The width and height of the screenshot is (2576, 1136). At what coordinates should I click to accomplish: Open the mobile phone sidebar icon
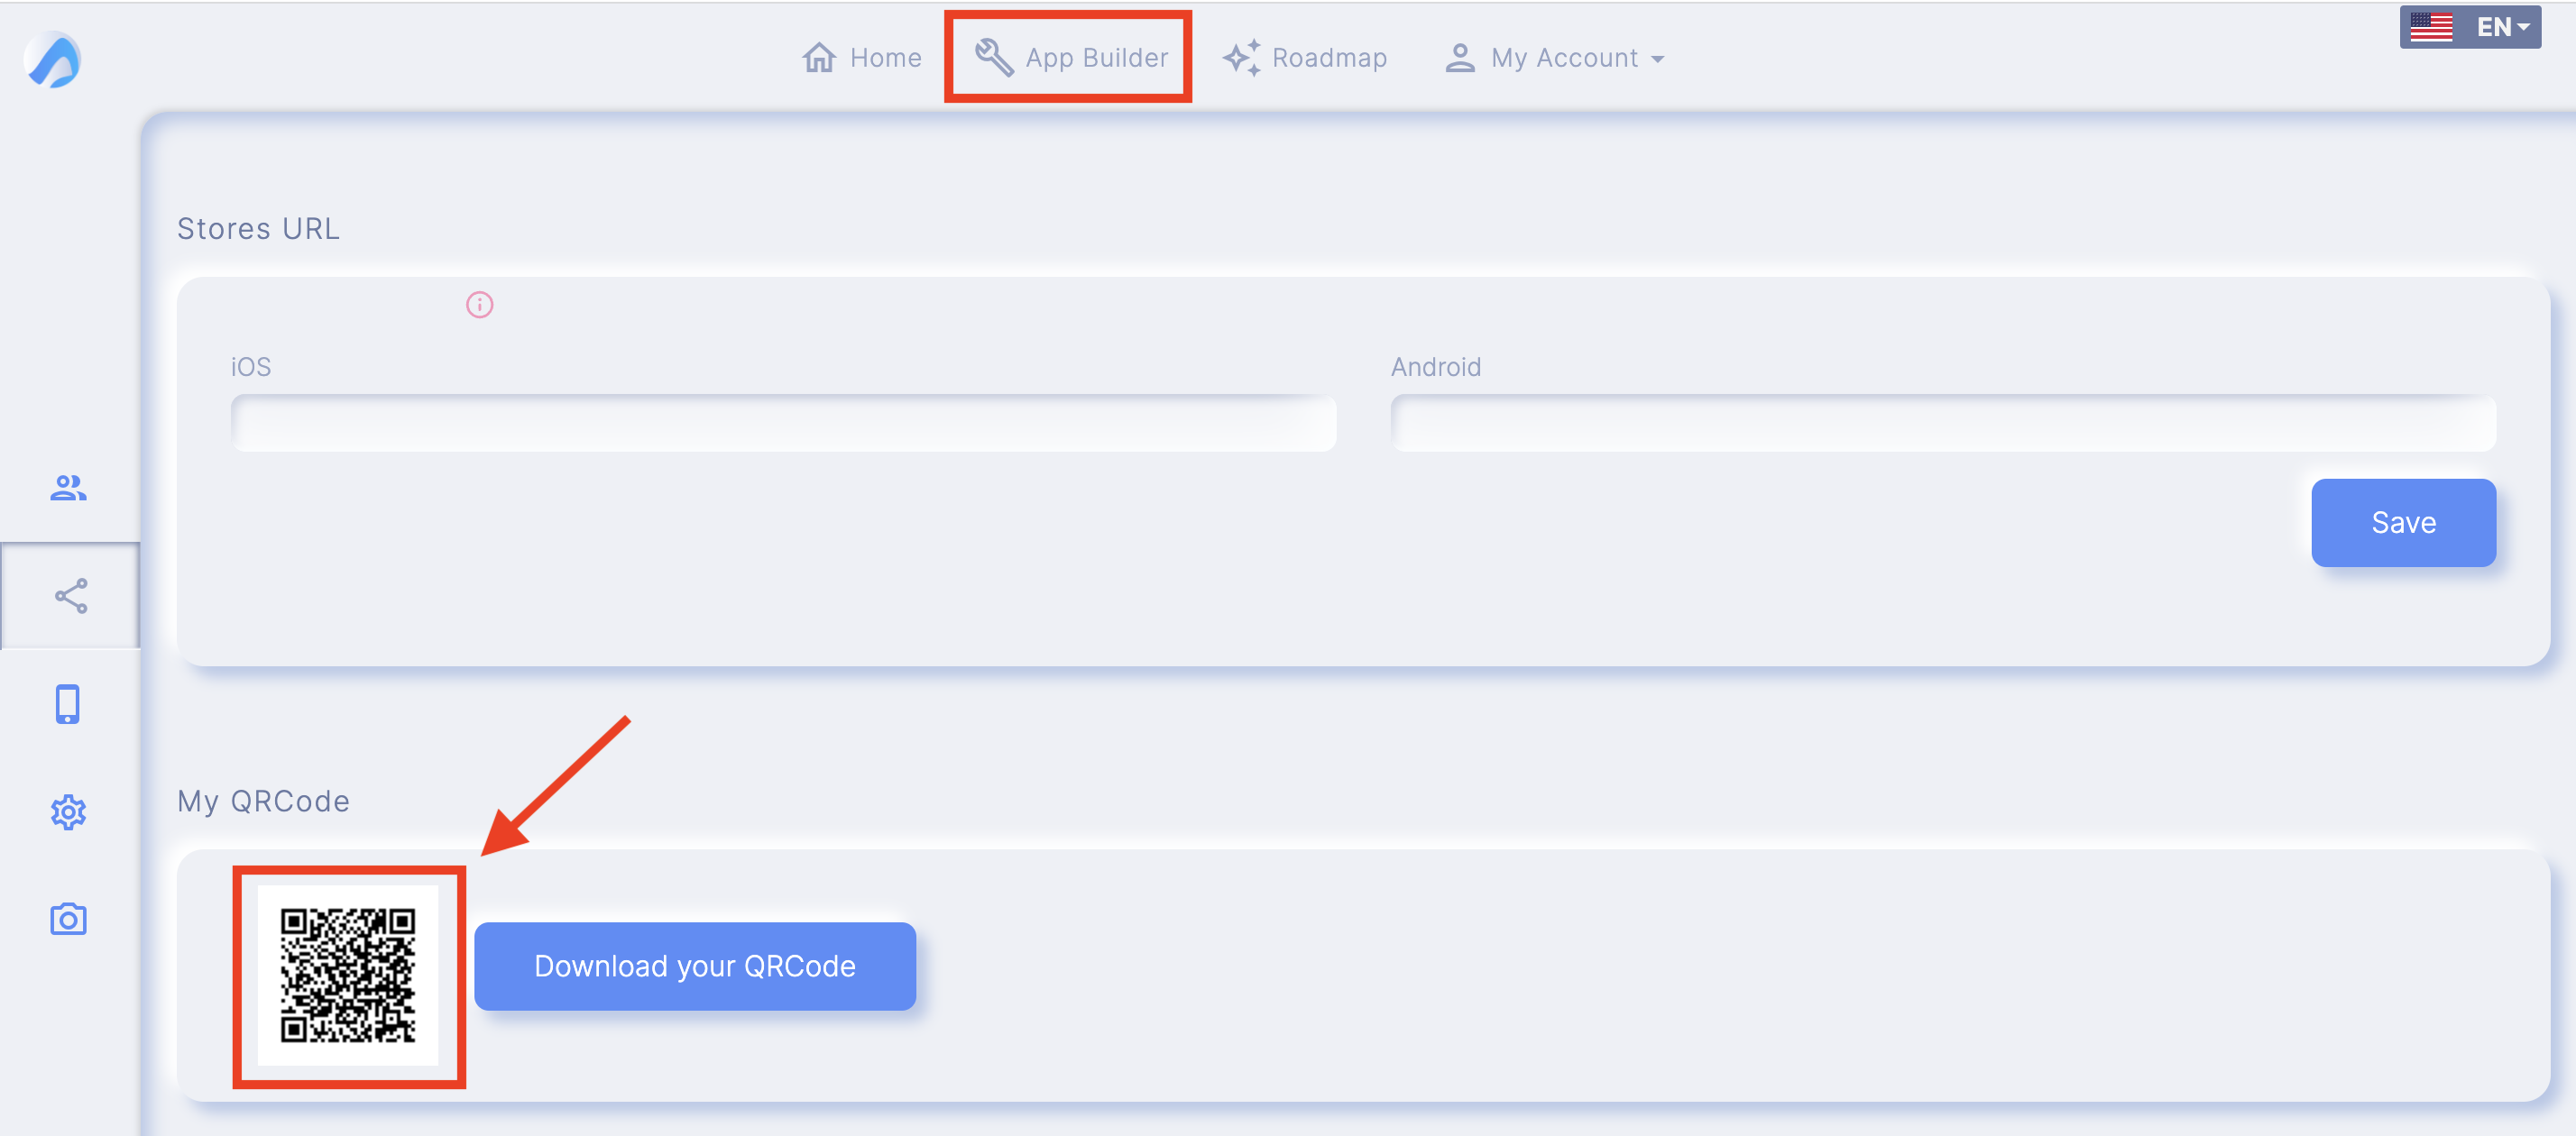pos(68,704)
